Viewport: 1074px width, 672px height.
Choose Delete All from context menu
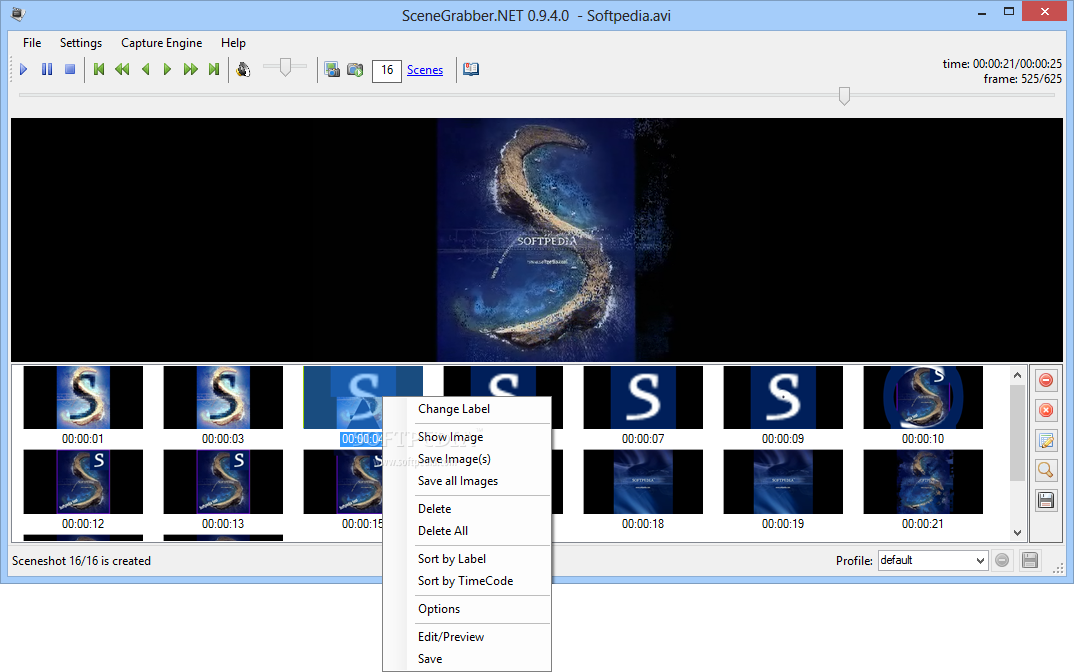click(x=467, y=531)
